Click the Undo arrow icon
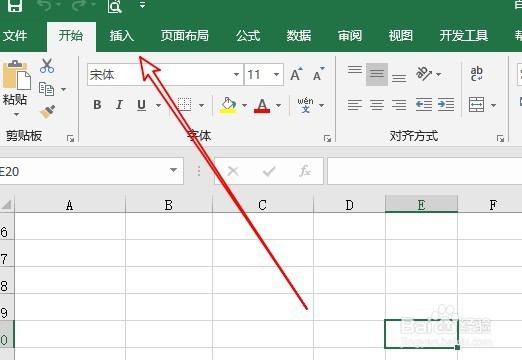This screenshot has width=522, height=360. coord(44,5)
